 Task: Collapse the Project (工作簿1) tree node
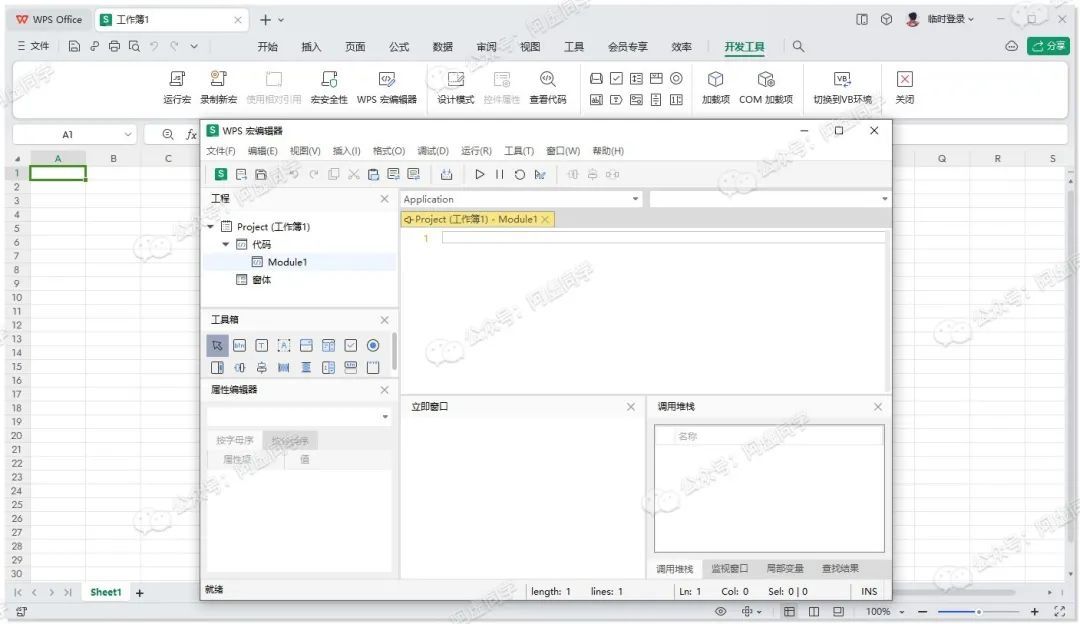click(x=211, y=227)
